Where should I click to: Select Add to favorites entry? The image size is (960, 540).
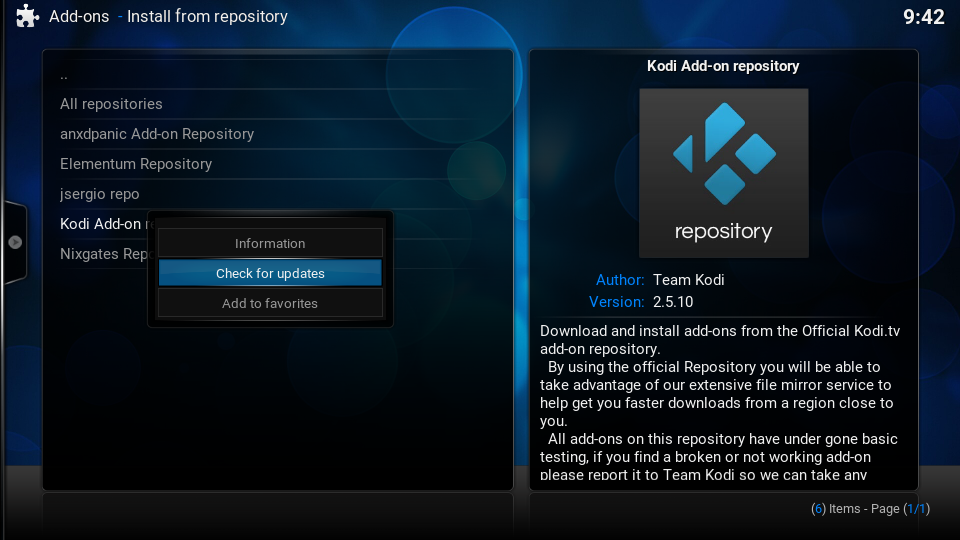coord(270,303)
